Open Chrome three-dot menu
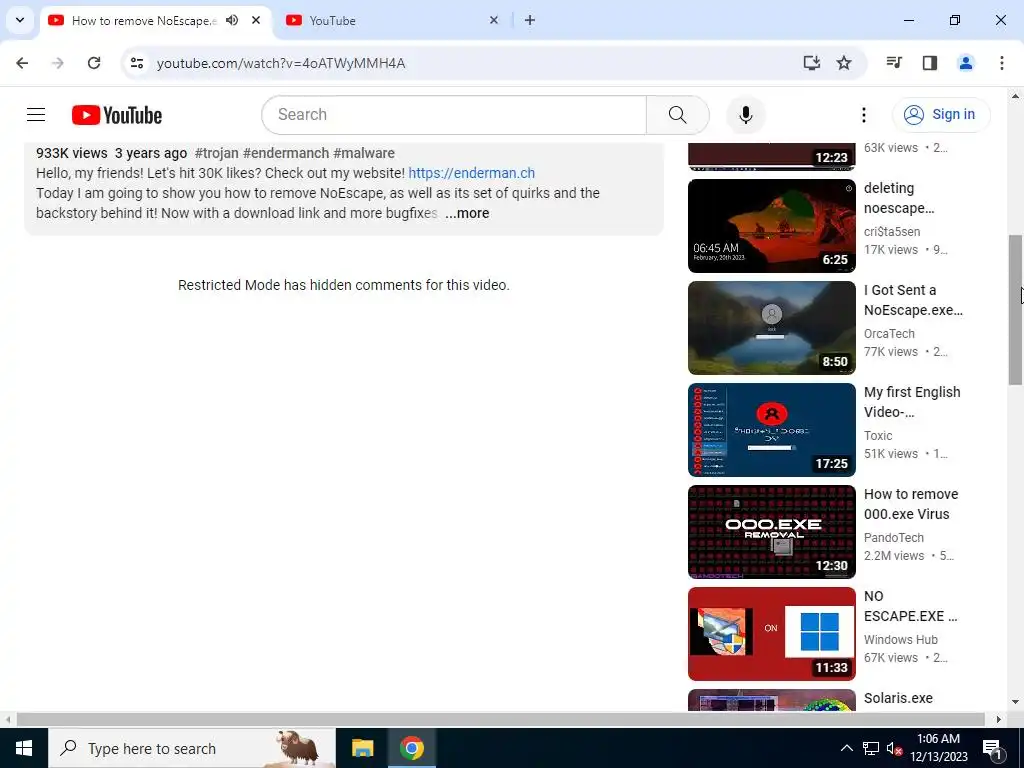Image resolution: width=1024 pixels, height=768 pixels. coord(1001,63)
